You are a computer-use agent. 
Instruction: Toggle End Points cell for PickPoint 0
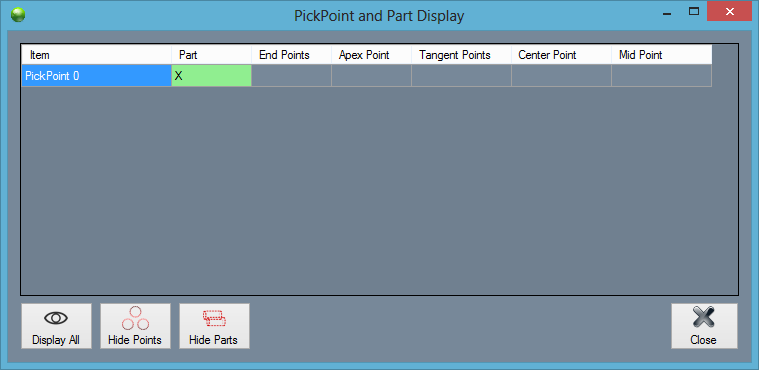[291, 76]
